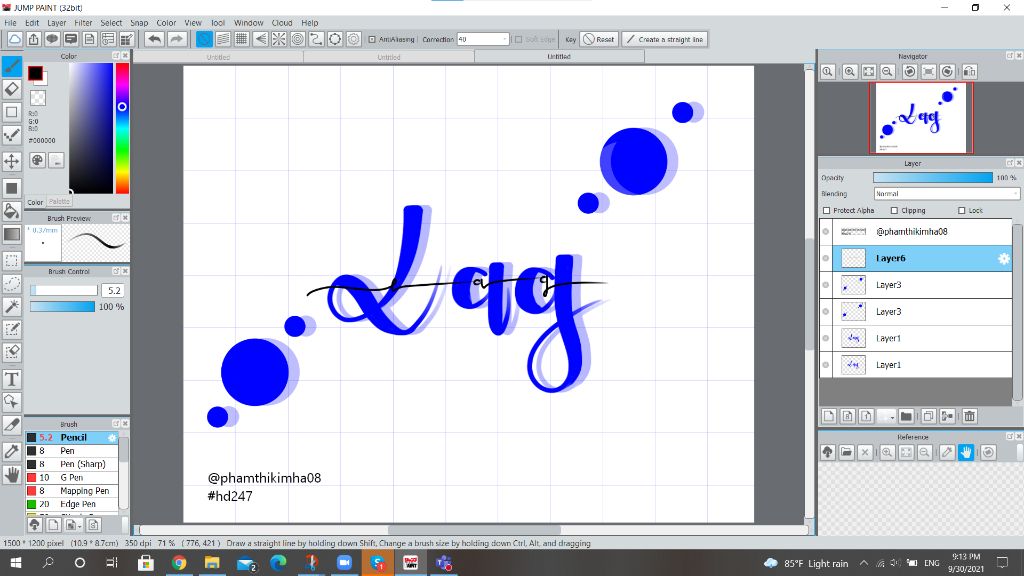Open the add-brush dropdown in Brush panel

coord(79,524)
